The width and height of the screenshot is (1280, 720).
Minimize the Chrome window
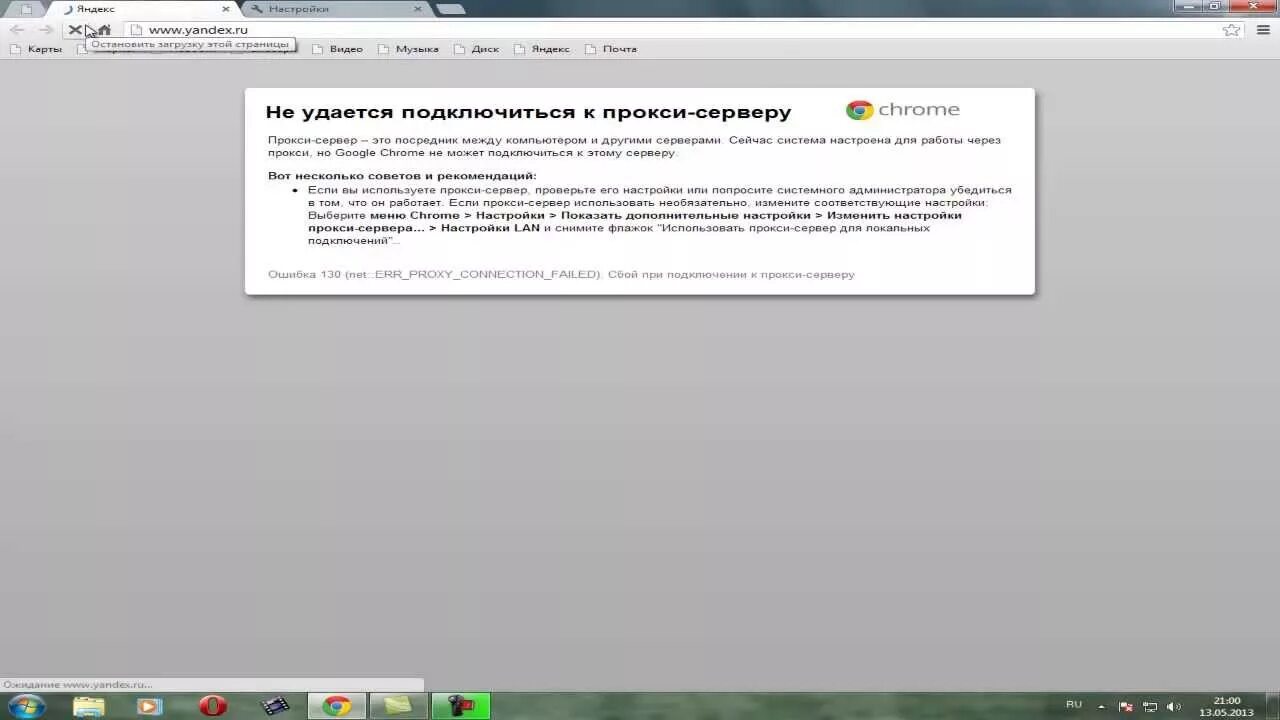[1190, 6]
